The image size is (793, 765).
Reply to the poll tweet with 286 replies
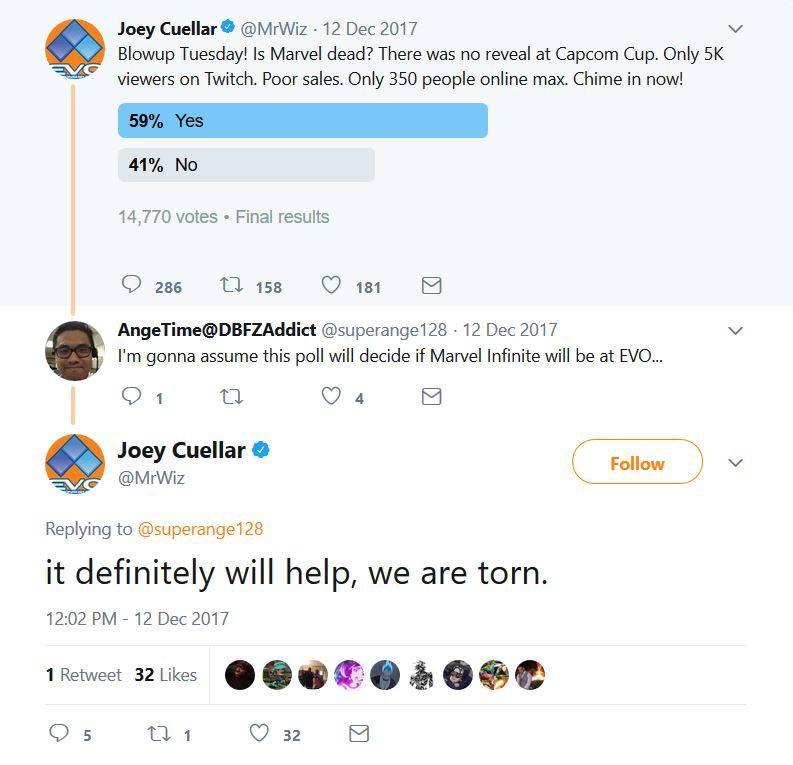point(132,286)
